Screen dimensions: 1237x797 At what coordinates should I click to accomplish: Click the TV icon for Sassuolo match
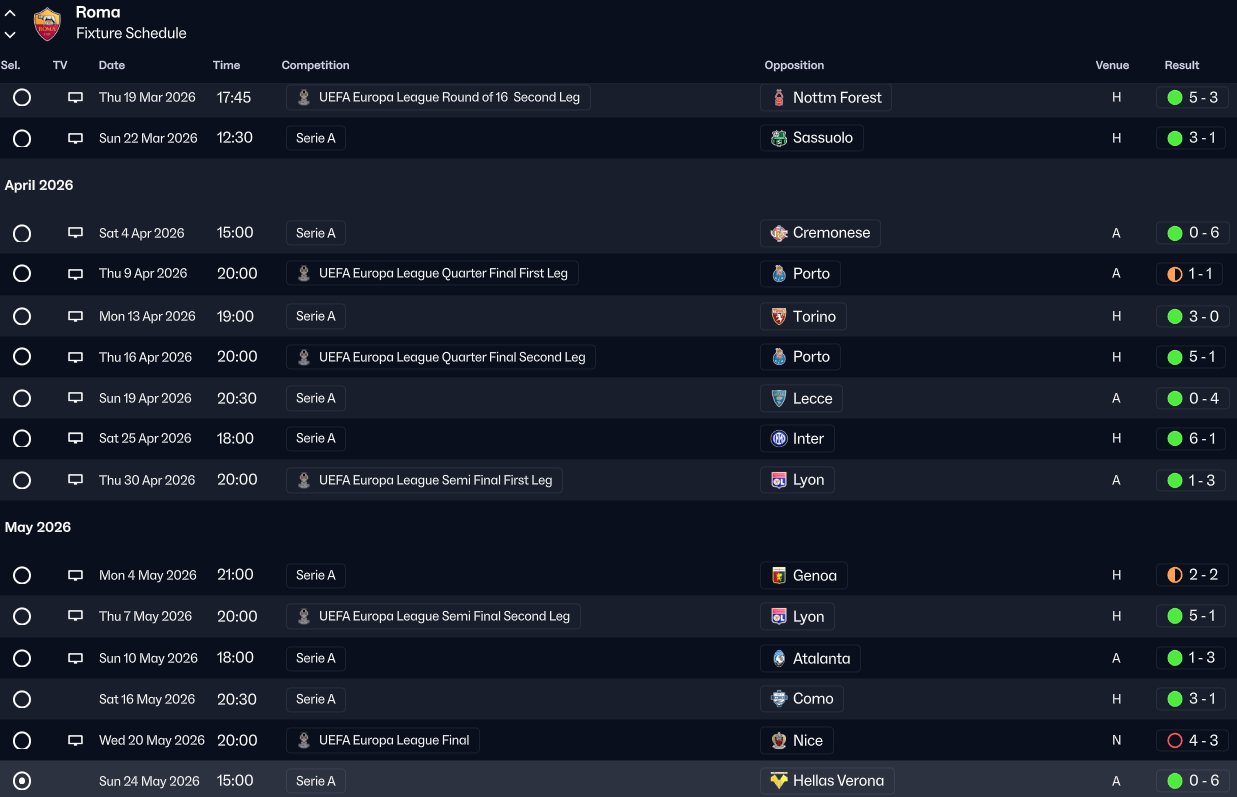coord(75,139)
